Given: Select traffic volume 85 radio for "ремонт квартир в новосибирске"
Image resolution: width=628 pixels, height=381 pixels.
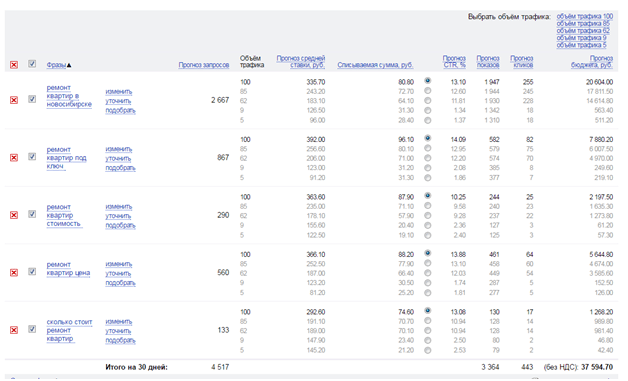Looking at the screenshot, I should (x=428, y=91).
